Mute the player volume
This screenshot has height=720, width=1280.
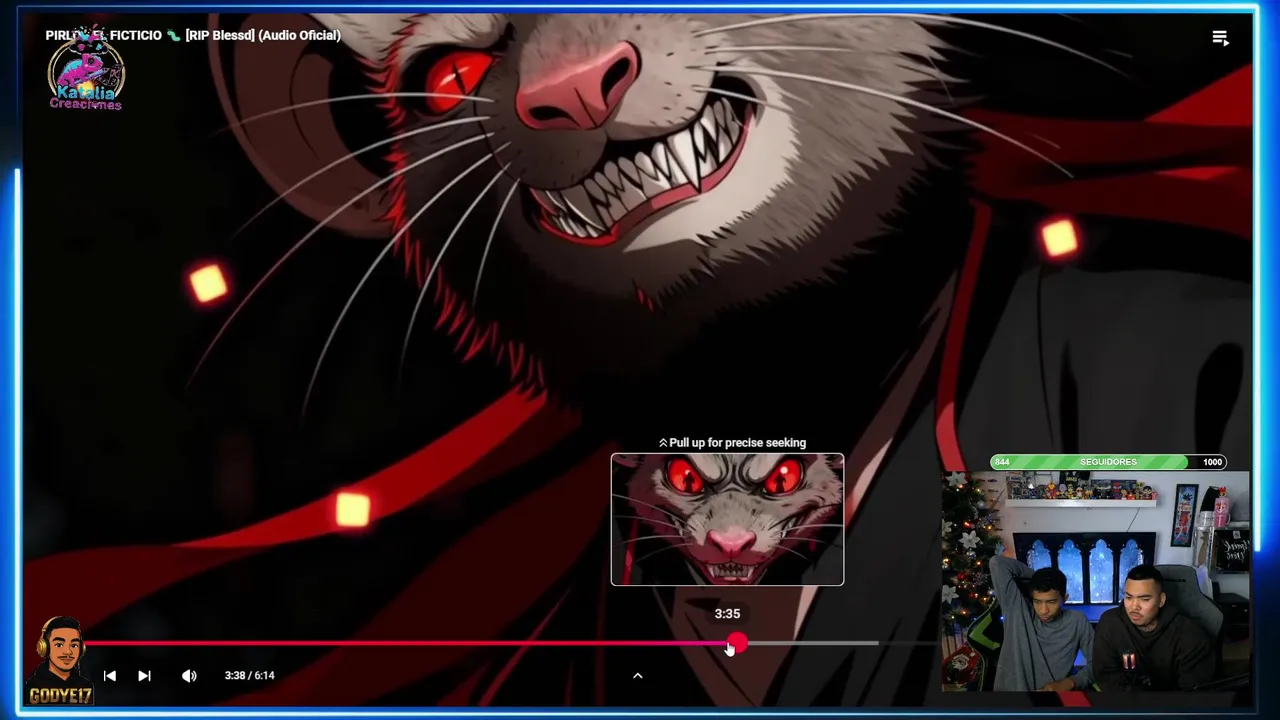(189, 676)
